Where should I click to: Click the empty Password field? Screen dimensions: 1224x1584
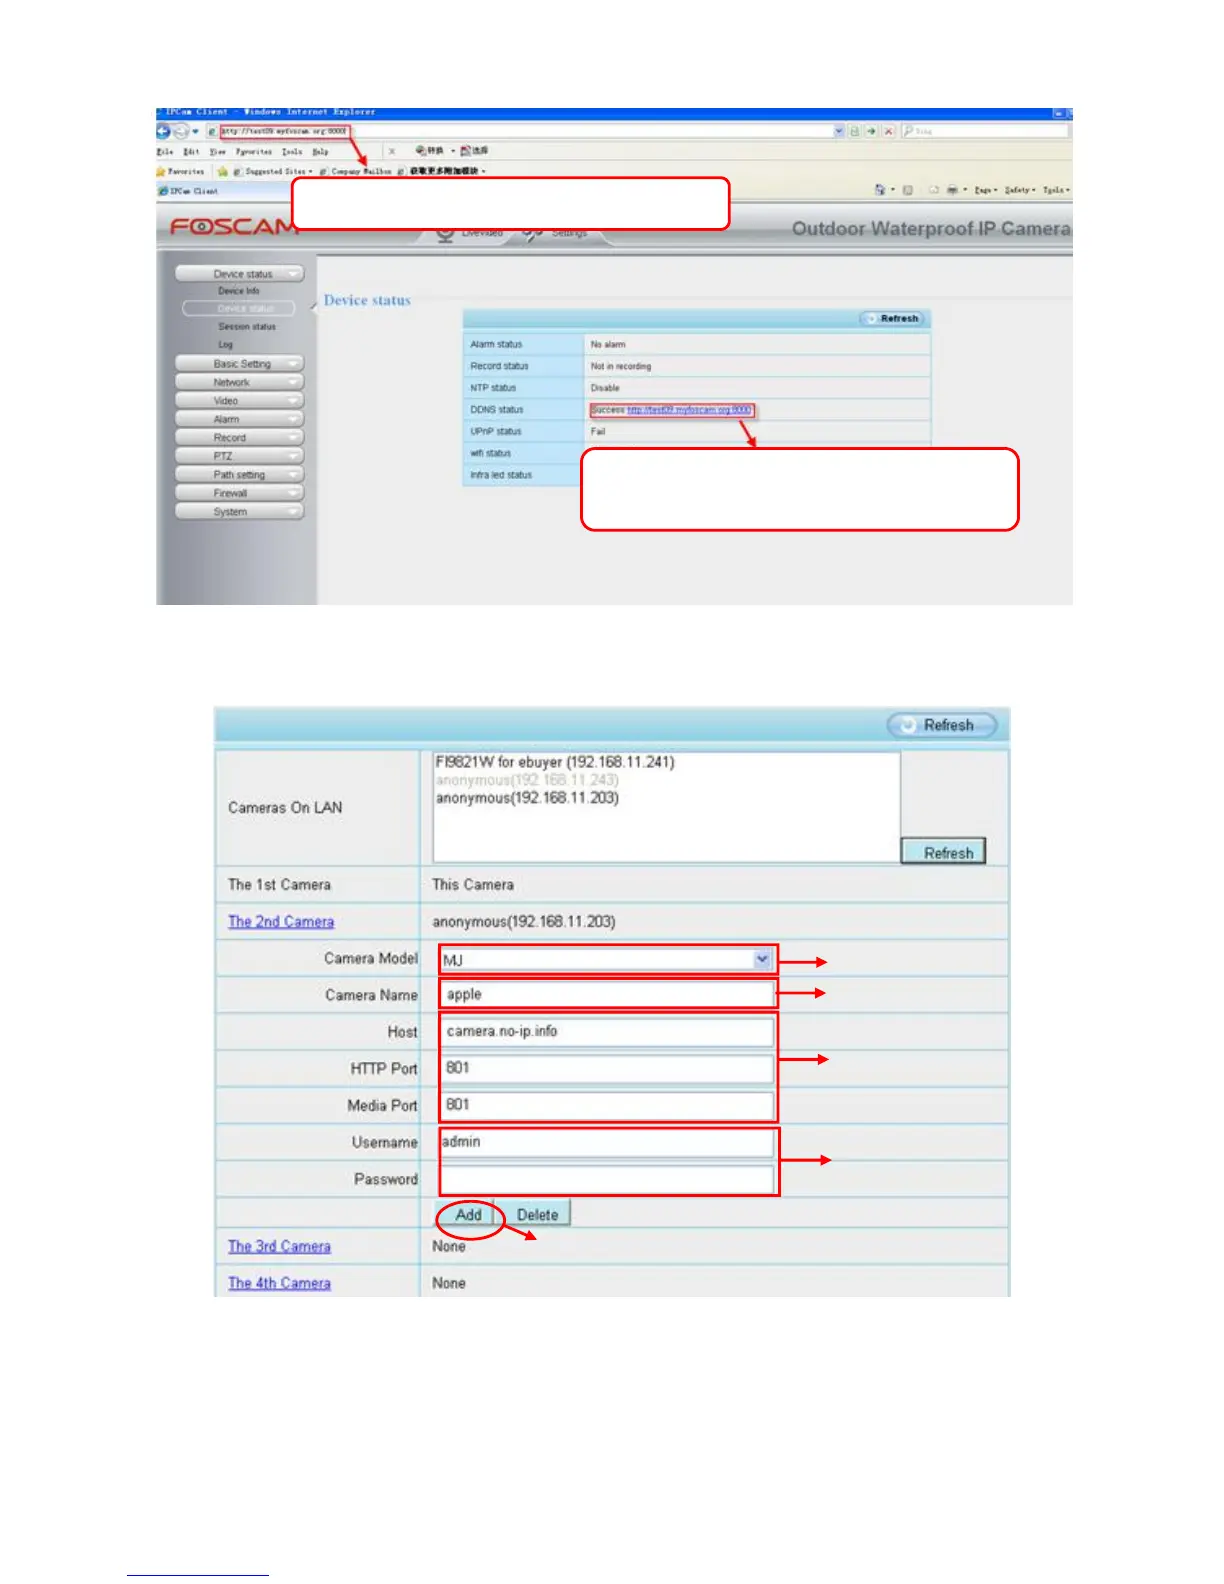(608, 1179)
